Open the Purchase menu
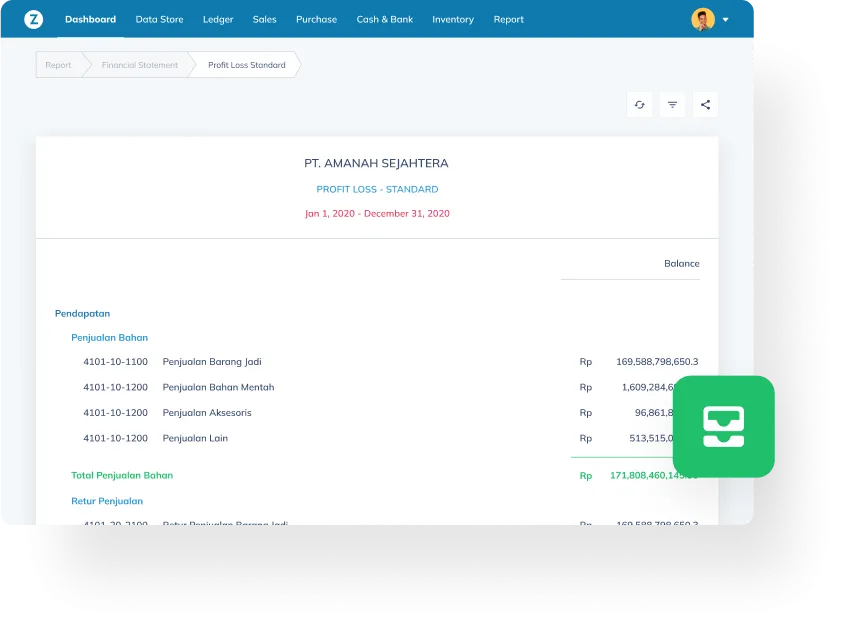The width and height of the screenshot is (848, 633). [316, 19]
